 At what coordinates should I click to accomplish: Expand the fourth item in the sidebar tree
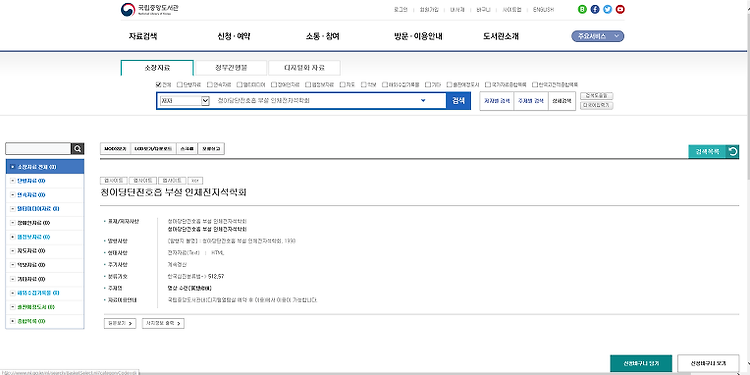tap(12, 209)
